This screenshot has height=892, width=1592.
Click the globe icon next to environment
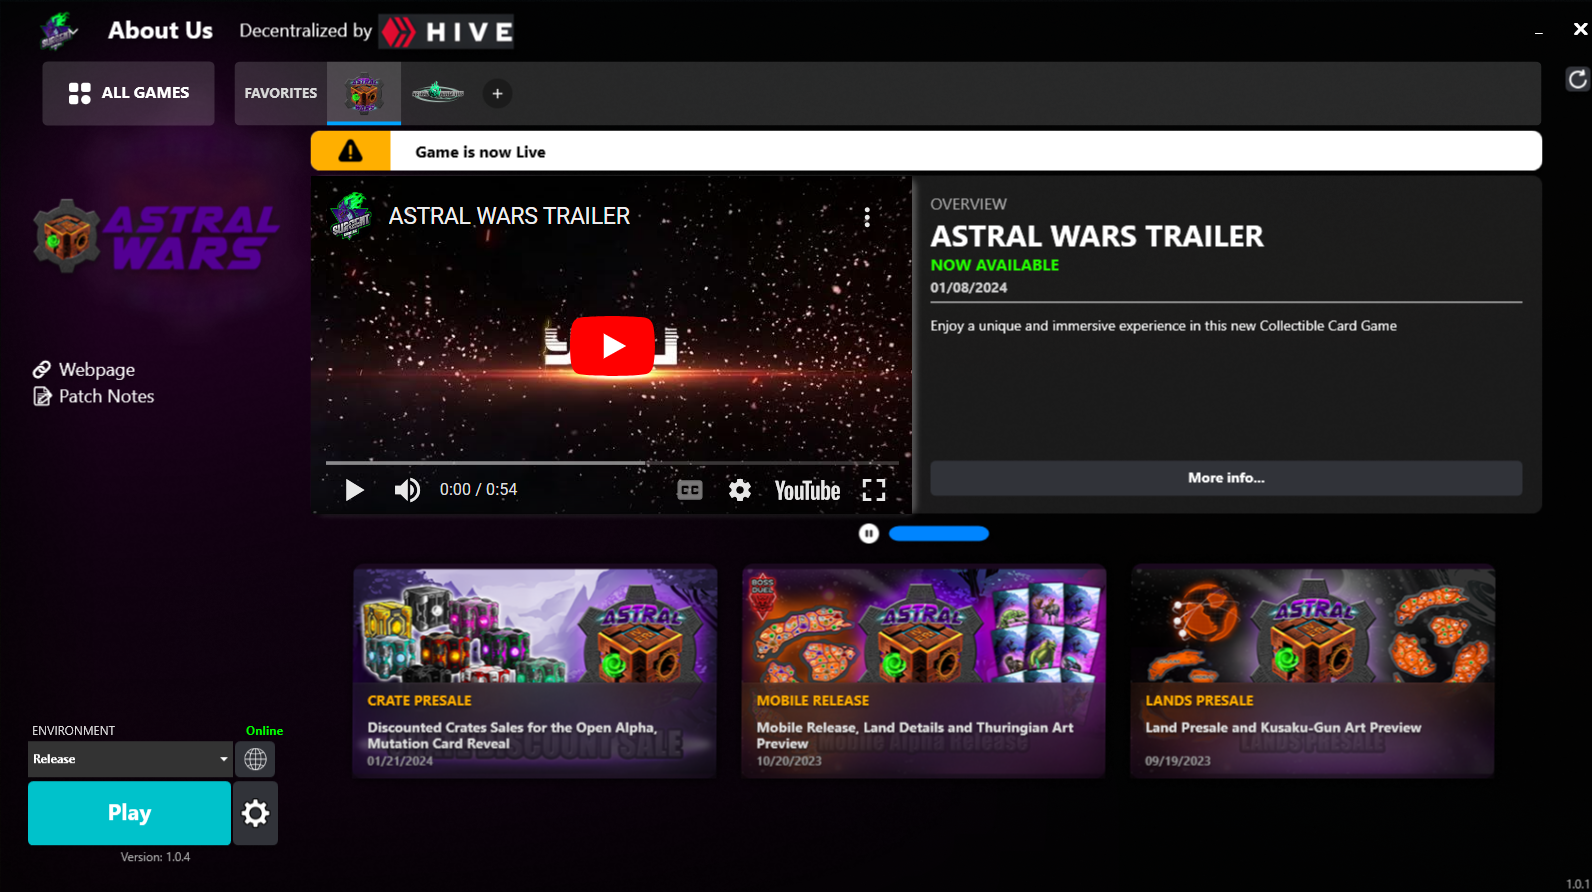pyautogui.click(x=255, y=759)
